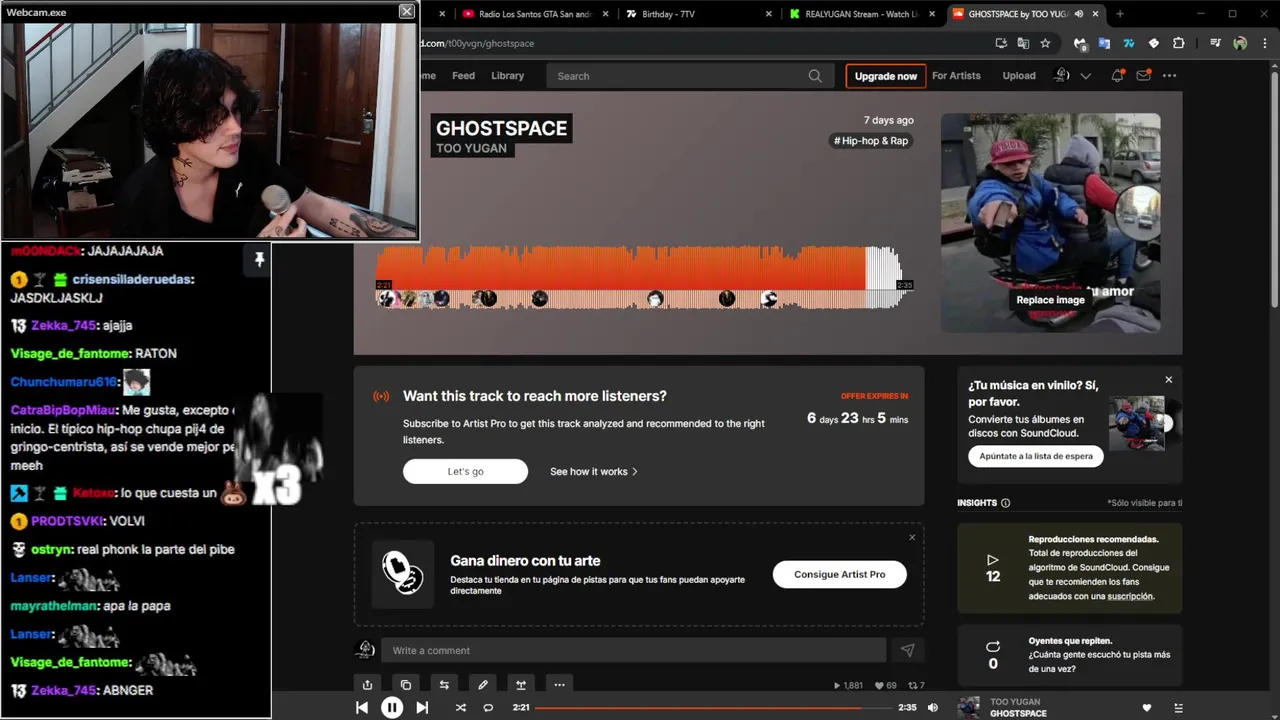Click the playback progress bar
Image resolution: width=1280 pixels, height=720 pixels.
[712, 708]
